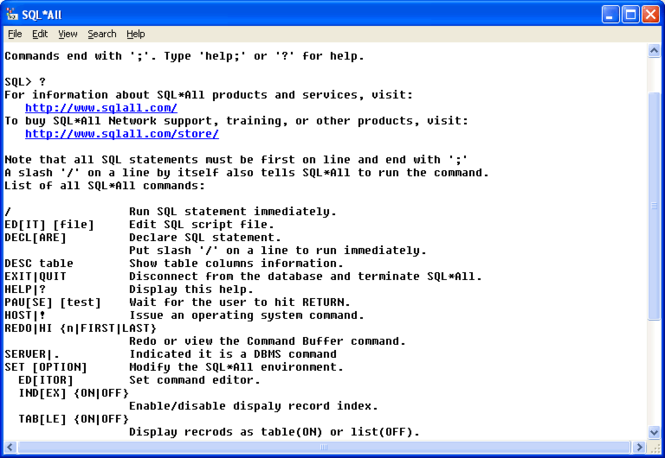The width and height of the screenshot is (665, 458).
Task: Open the Edit menu
Action: click(40, 34)
